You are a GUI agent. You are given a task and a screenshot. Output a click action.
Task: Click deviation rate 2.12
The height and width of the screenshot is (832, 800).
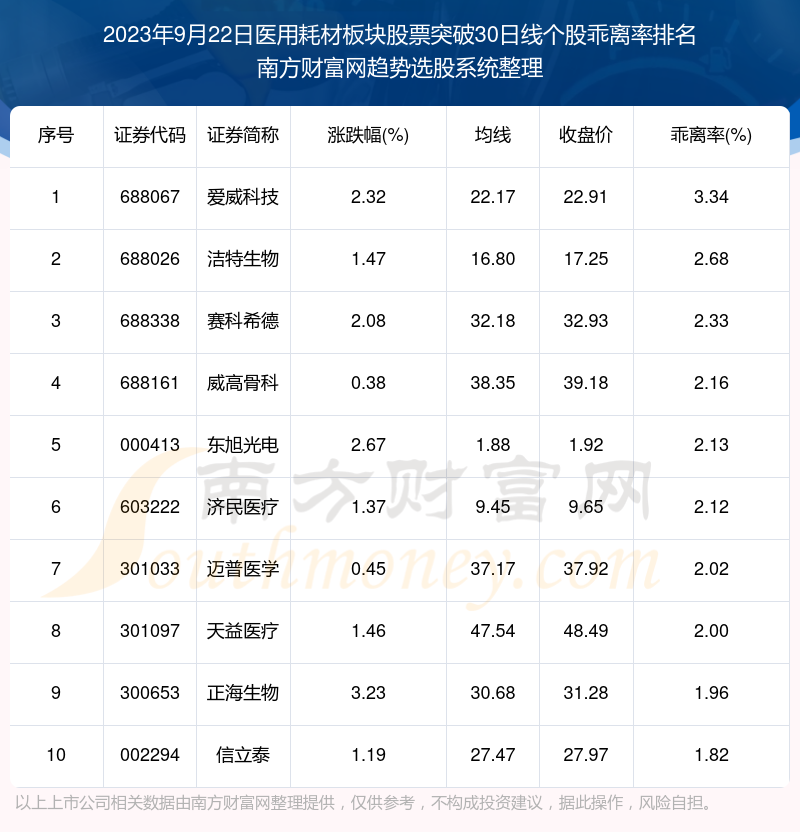(711, 507)
